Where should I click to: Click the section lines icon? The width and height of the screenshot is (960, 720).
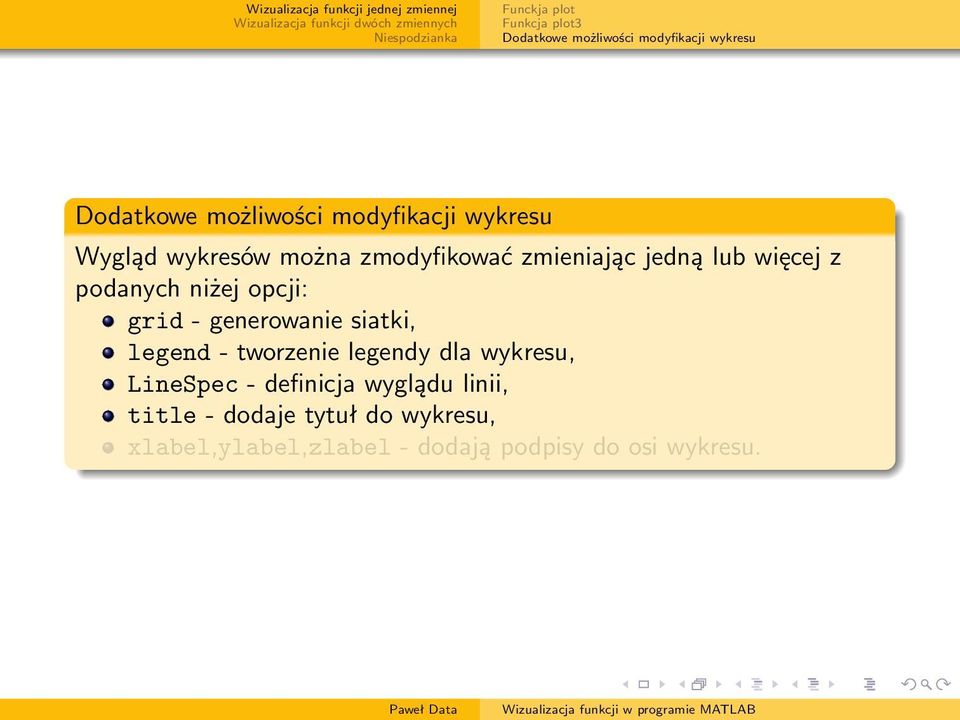point(813,684)
